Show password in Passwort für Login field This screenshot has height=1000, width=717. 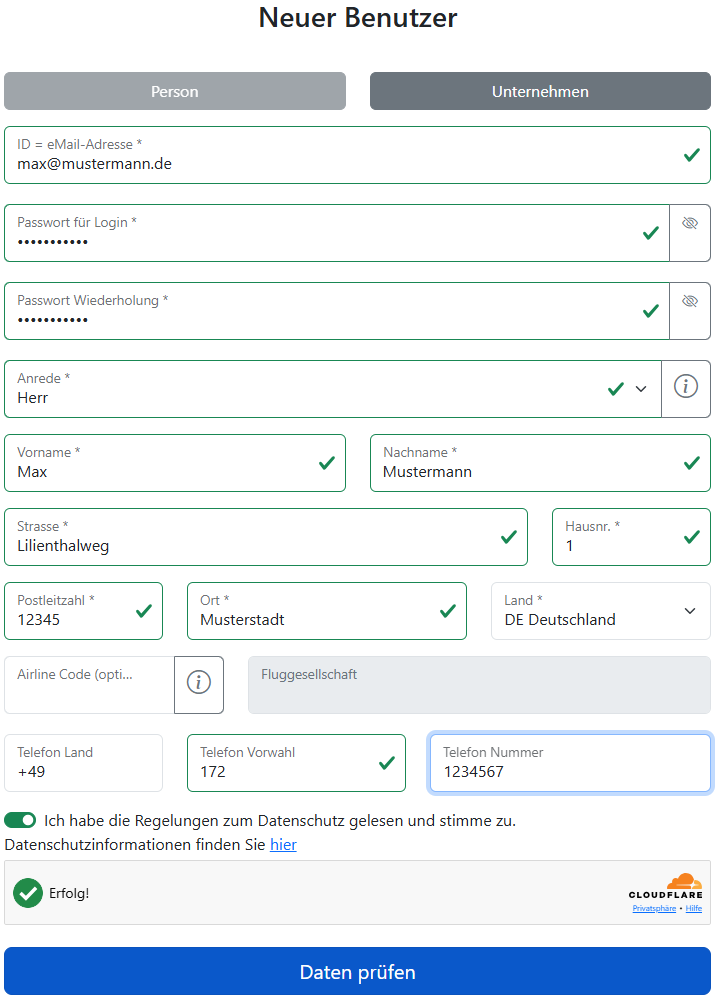click(x=689, y=224)
